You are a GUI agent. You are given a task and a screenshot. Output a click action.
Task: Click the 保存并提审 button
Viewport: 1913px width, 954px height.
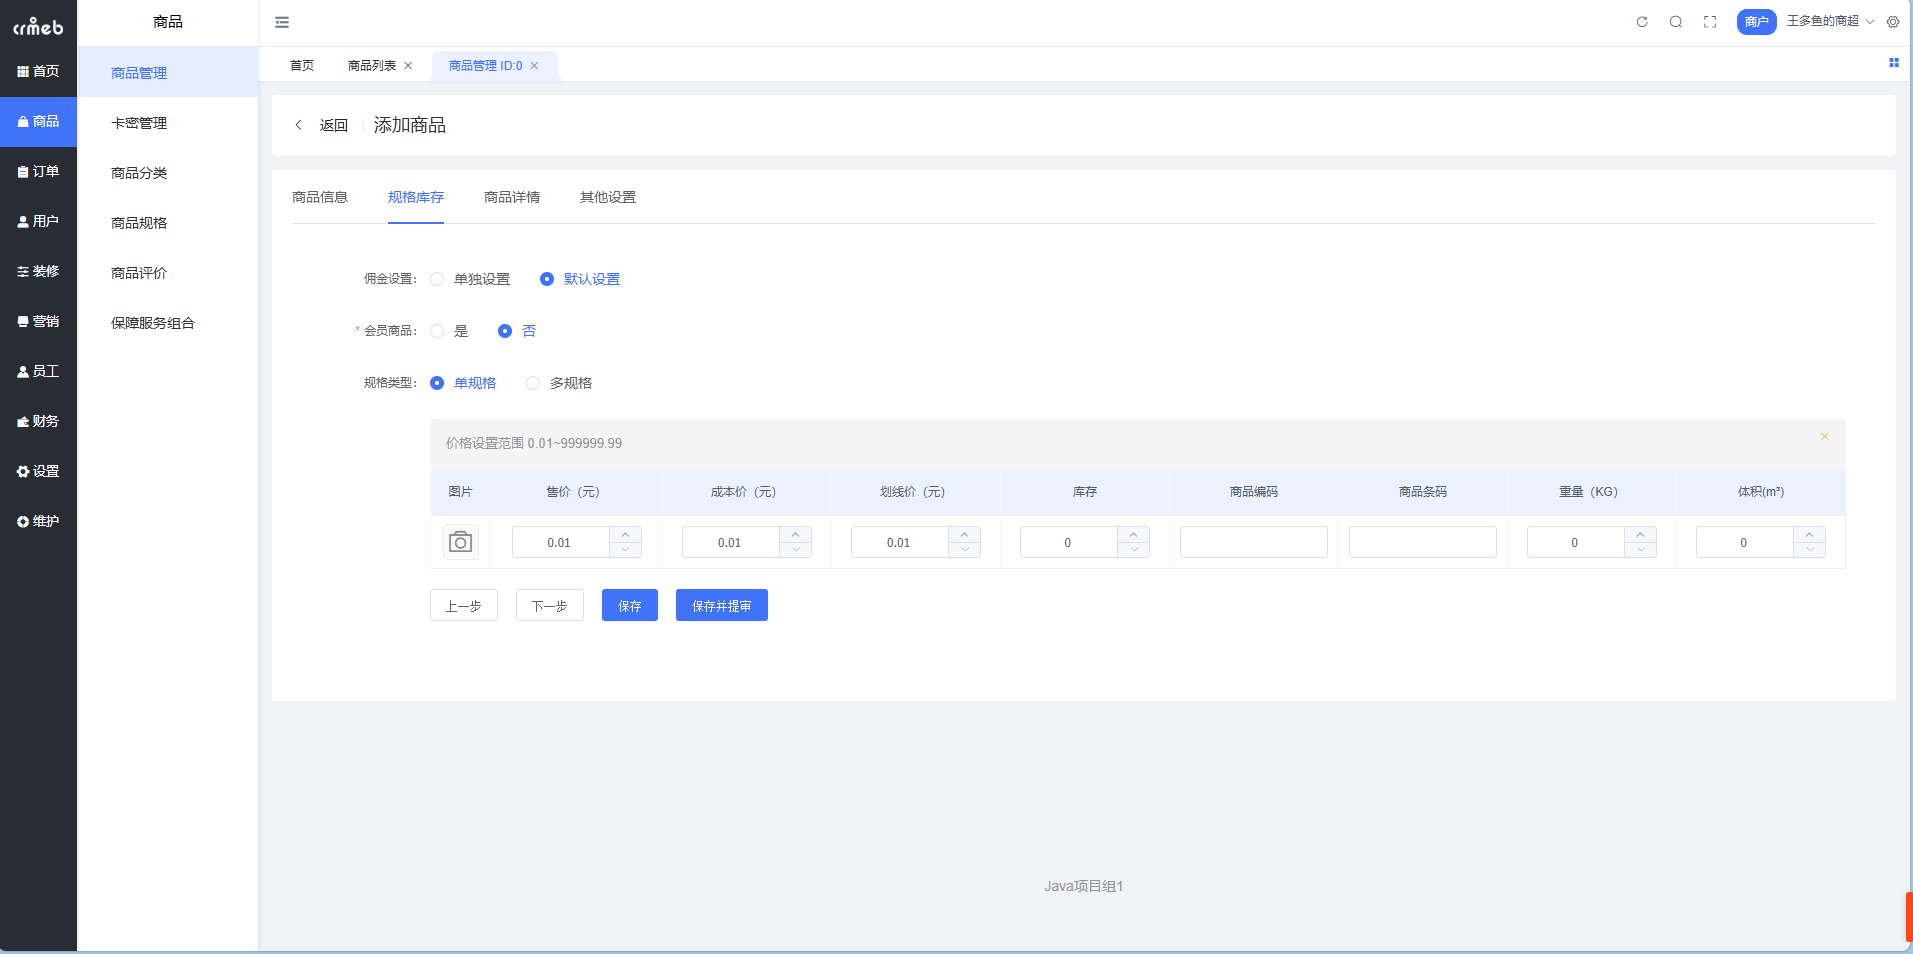pyautogui.click(x=721, y=606)
